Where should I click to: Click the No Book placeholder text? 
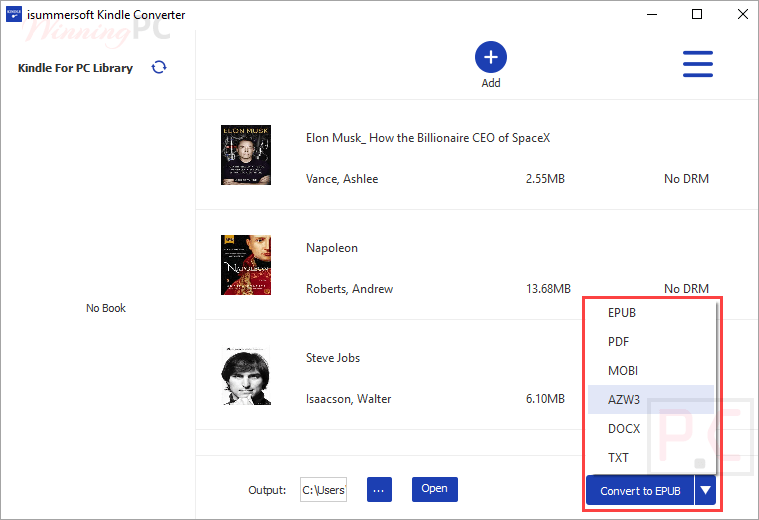(x=106, y=308)
